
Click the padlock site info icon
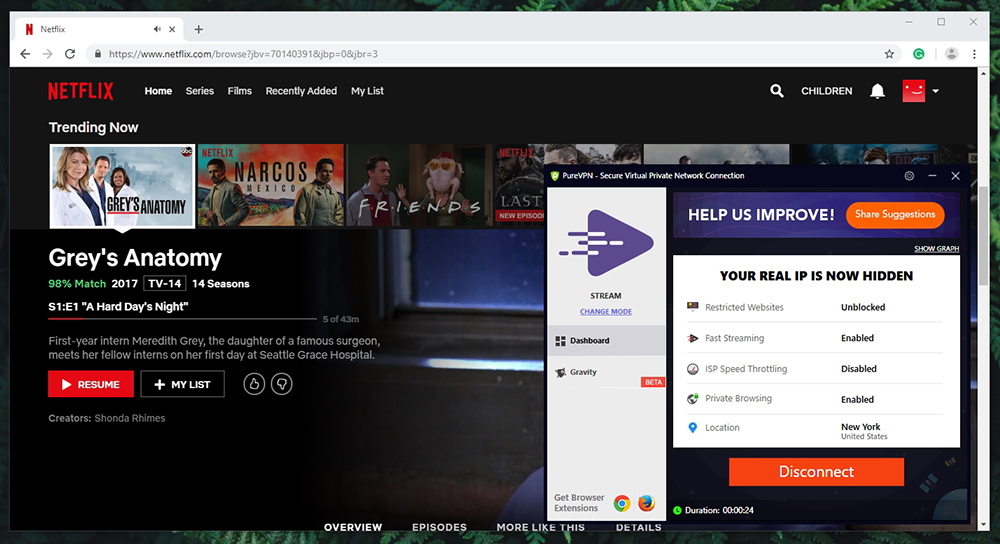[98, 54]
